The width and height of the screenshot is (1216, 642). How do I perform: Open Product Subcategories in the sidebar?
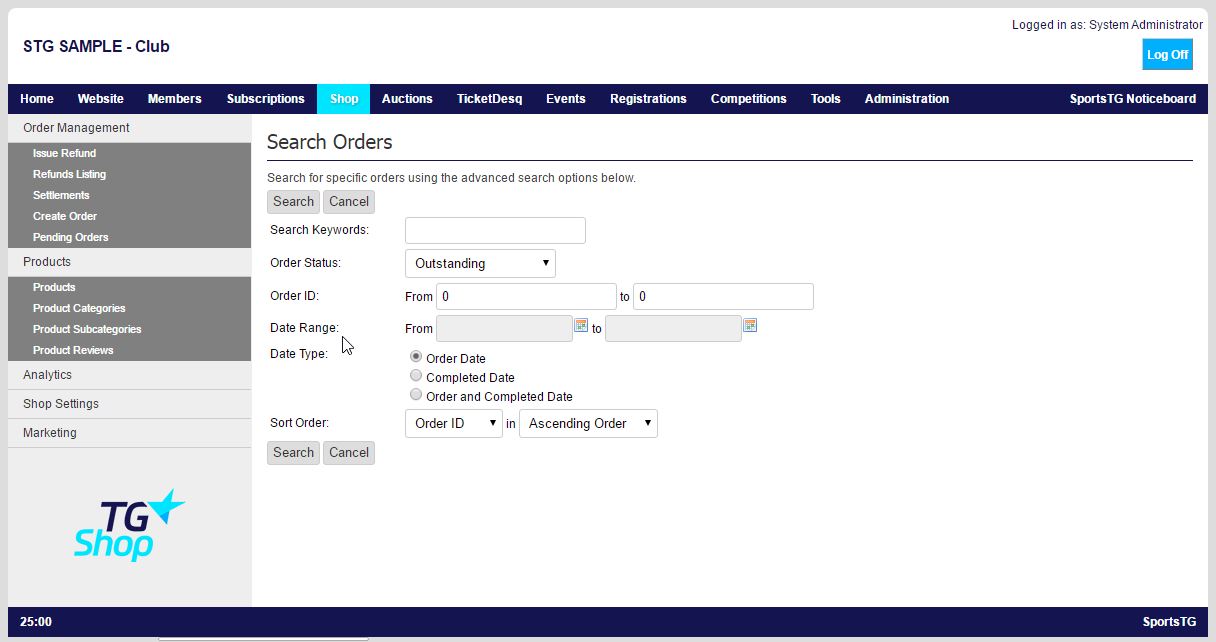pyautogui.click(x=87, y=329)
